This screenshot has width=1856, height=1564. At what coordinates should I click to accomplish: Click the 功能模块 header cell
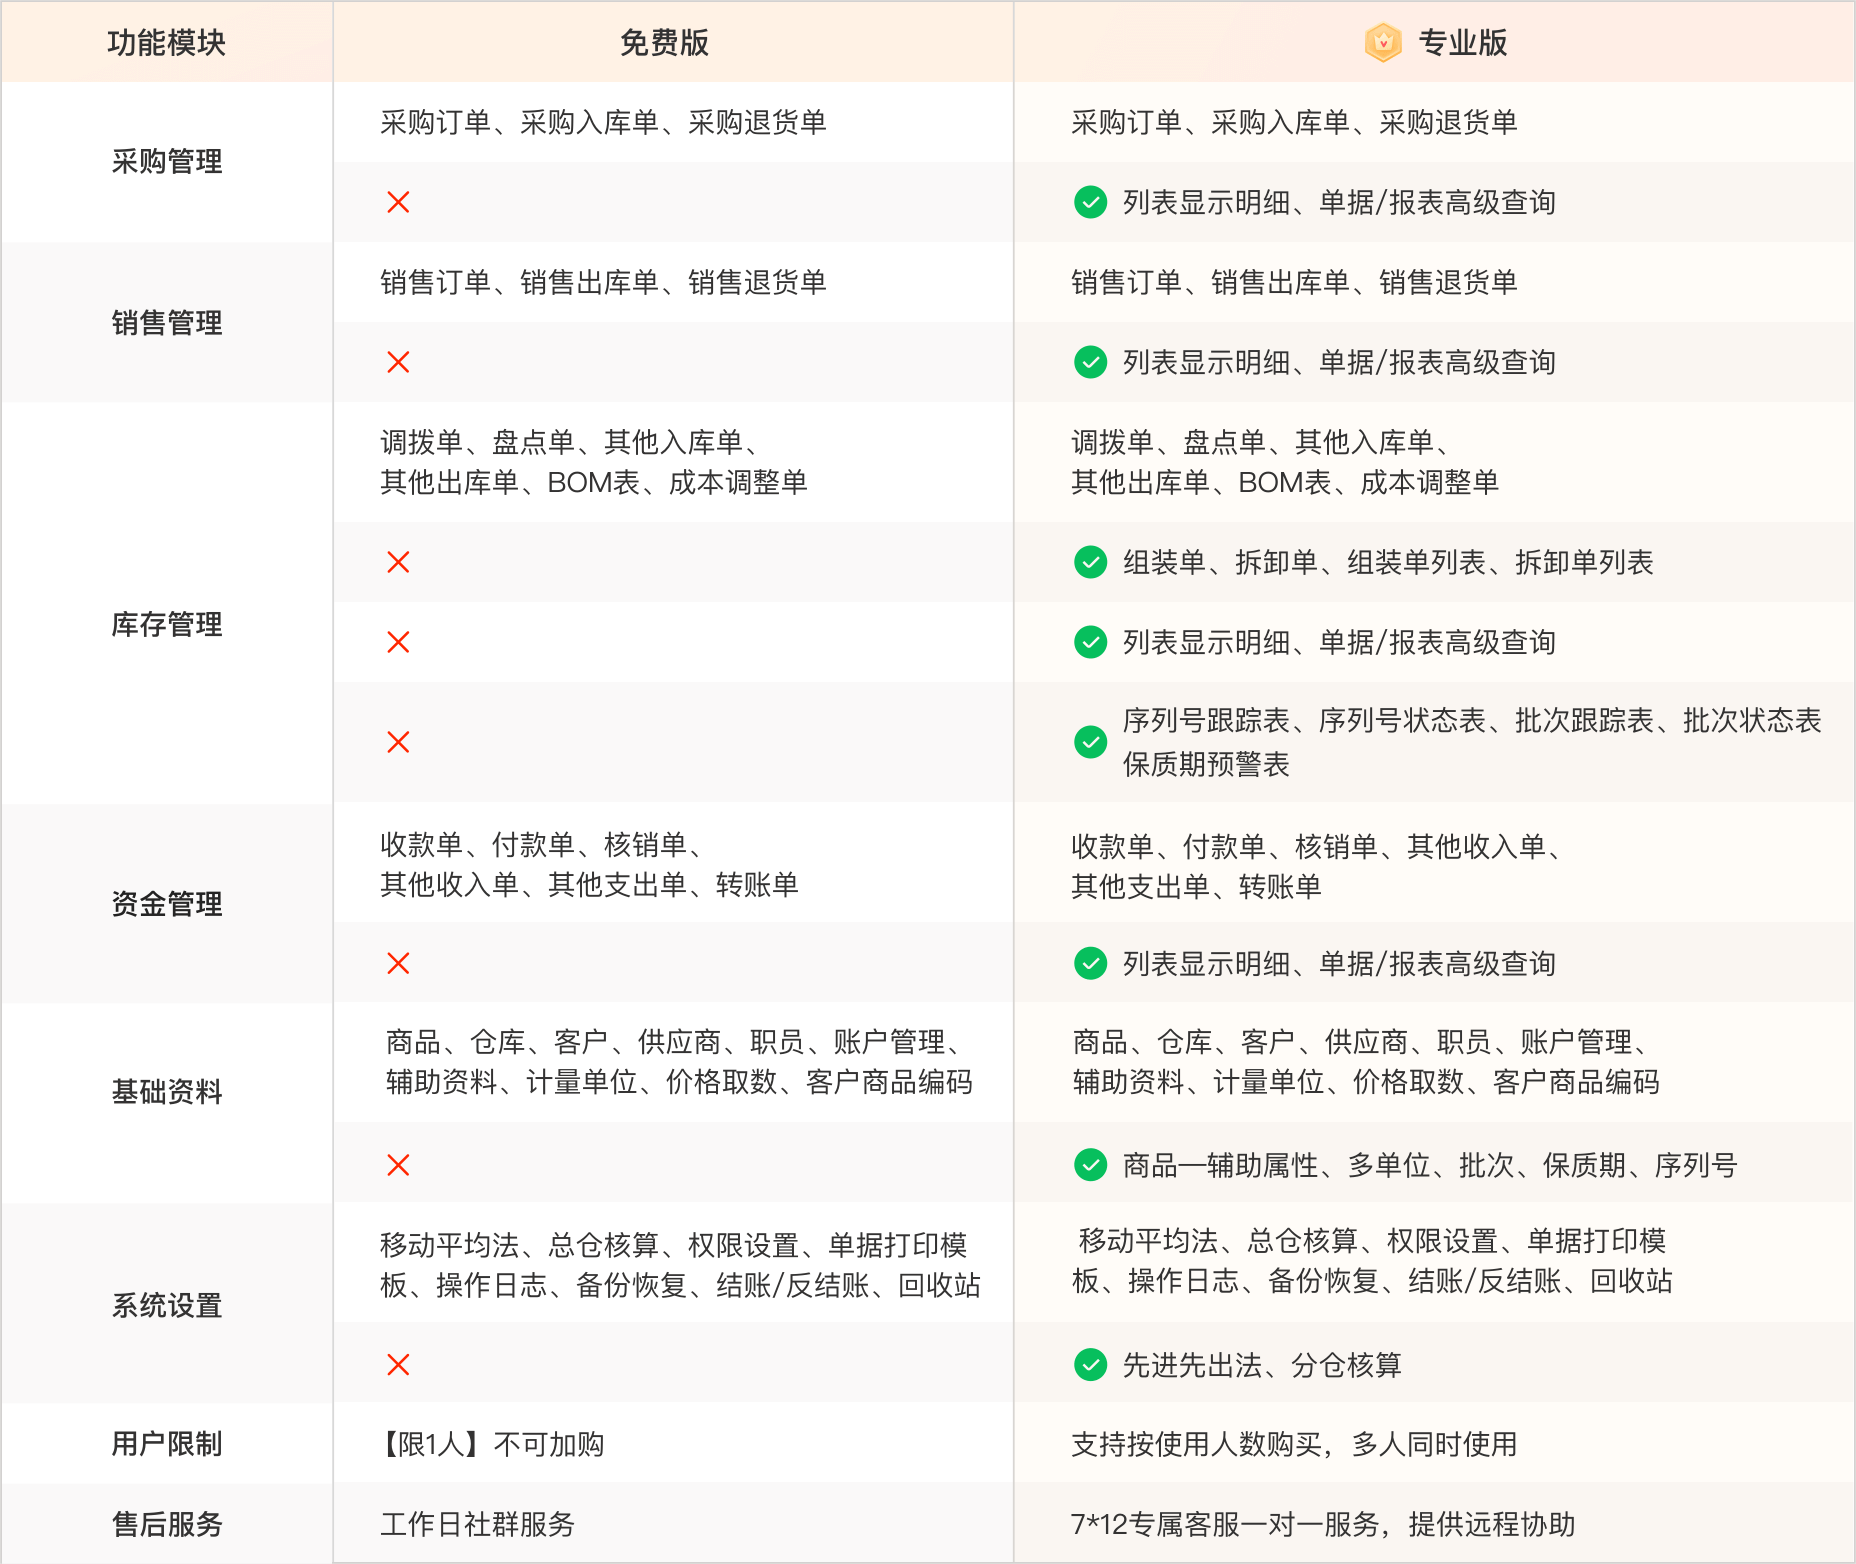(x=166, y=43)
